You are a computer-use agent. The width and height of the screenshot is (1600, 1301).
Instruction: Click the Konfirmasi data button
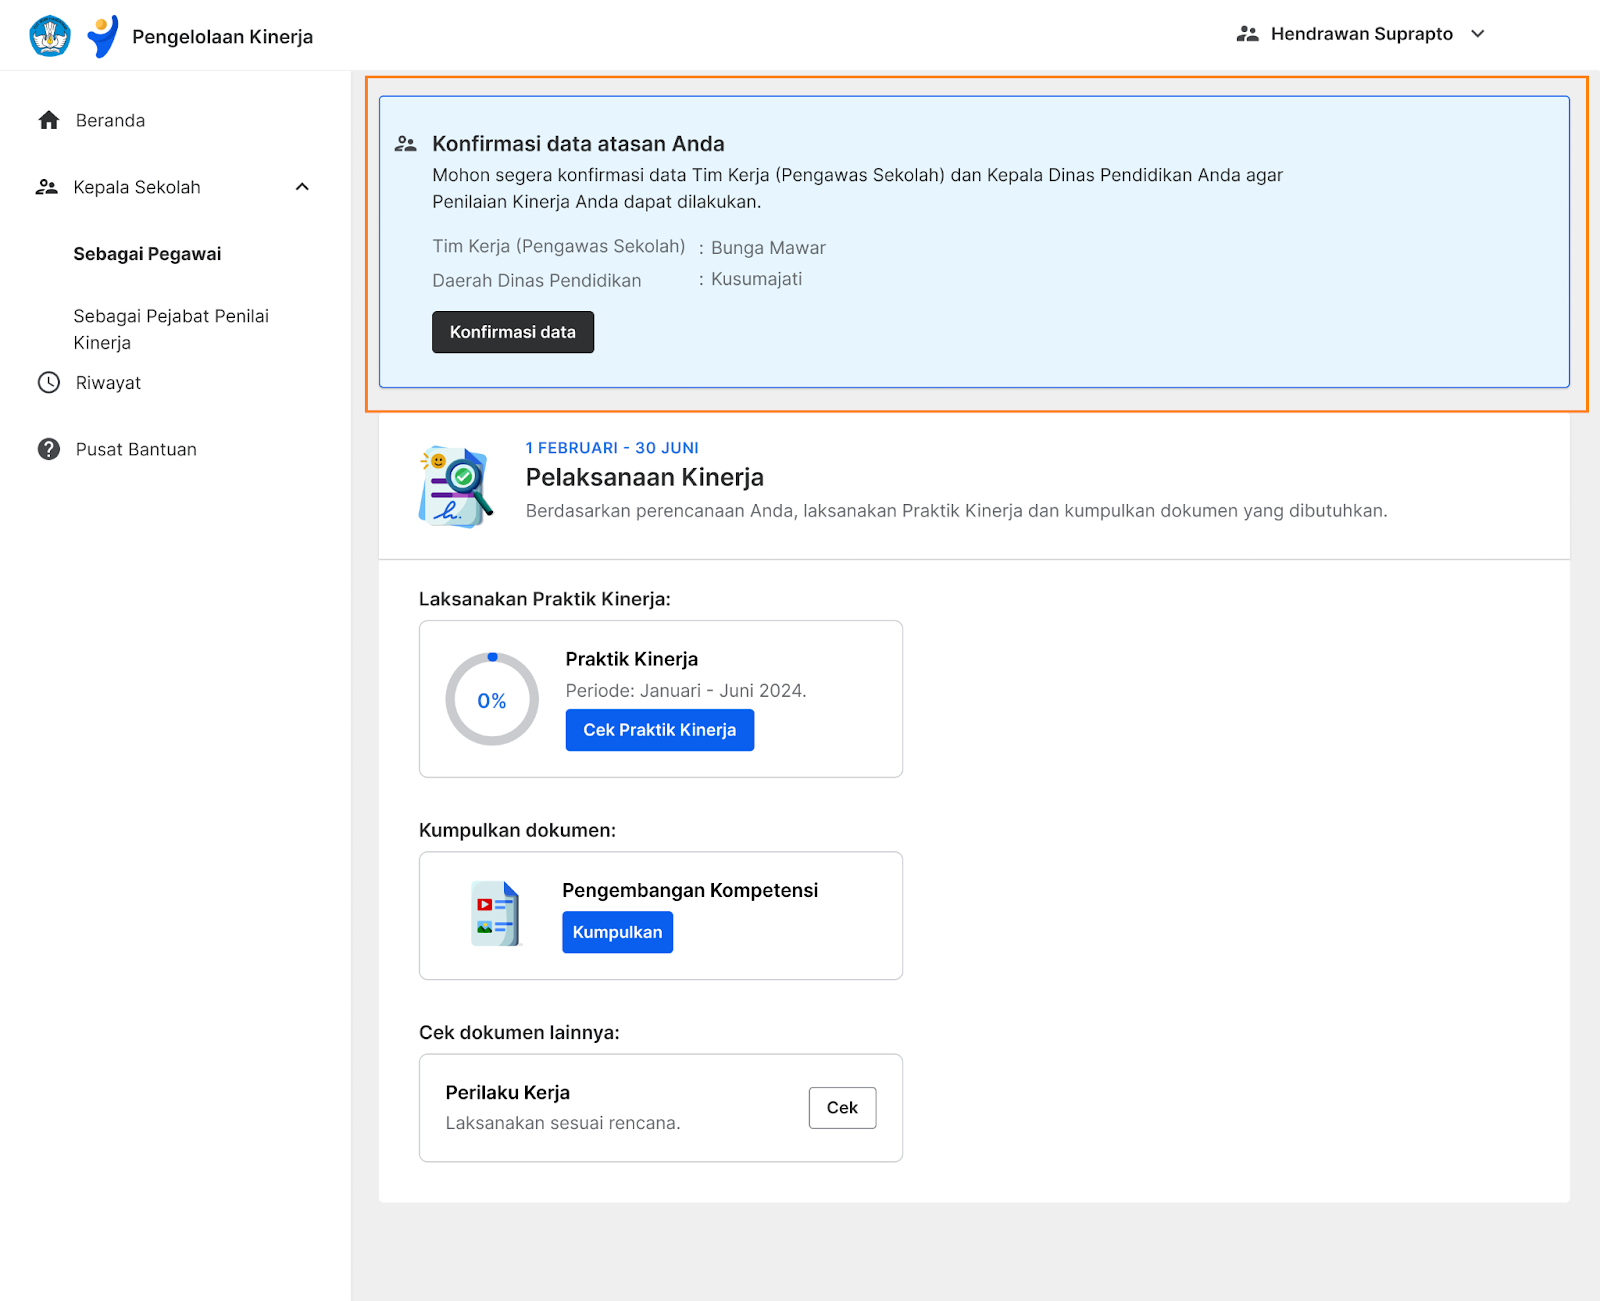click(513, 332)
